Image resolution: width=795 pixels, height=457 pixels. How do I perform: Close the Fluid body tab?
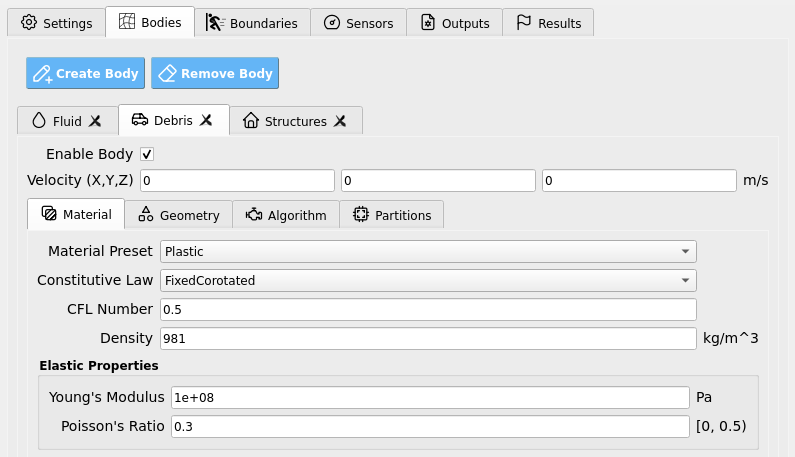pyautogui.click(x=95, y=121)
